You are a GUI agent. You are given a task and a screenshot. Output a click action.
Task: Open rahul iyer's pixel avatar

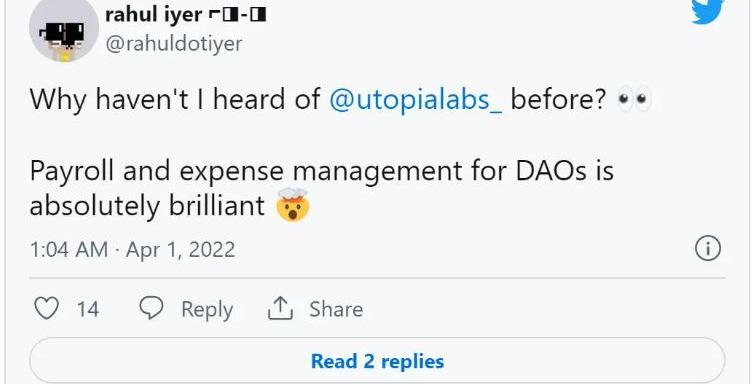64,31
